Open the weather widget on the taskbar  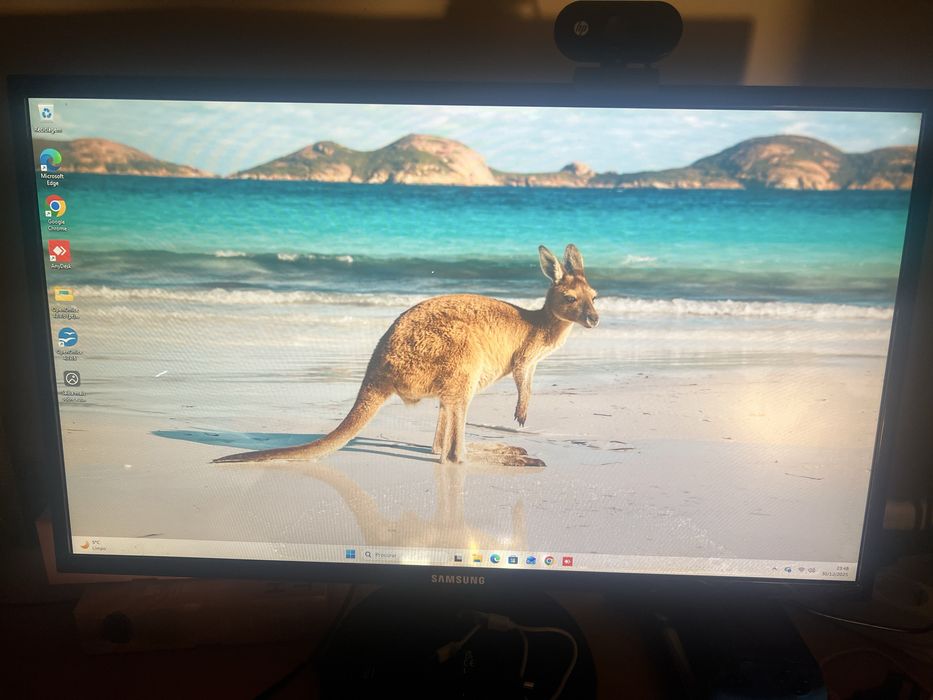click(92, 545)
